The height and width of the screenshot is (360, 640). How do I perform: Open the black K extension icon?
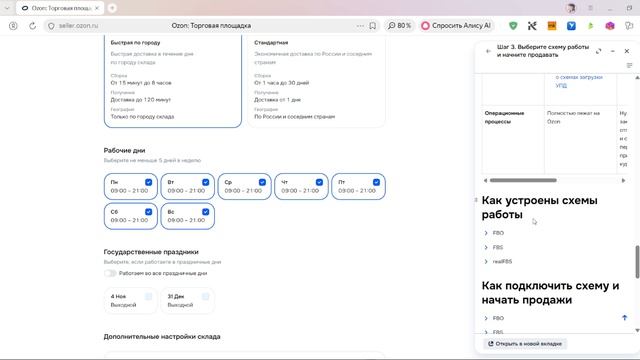[x=532, y=26]
